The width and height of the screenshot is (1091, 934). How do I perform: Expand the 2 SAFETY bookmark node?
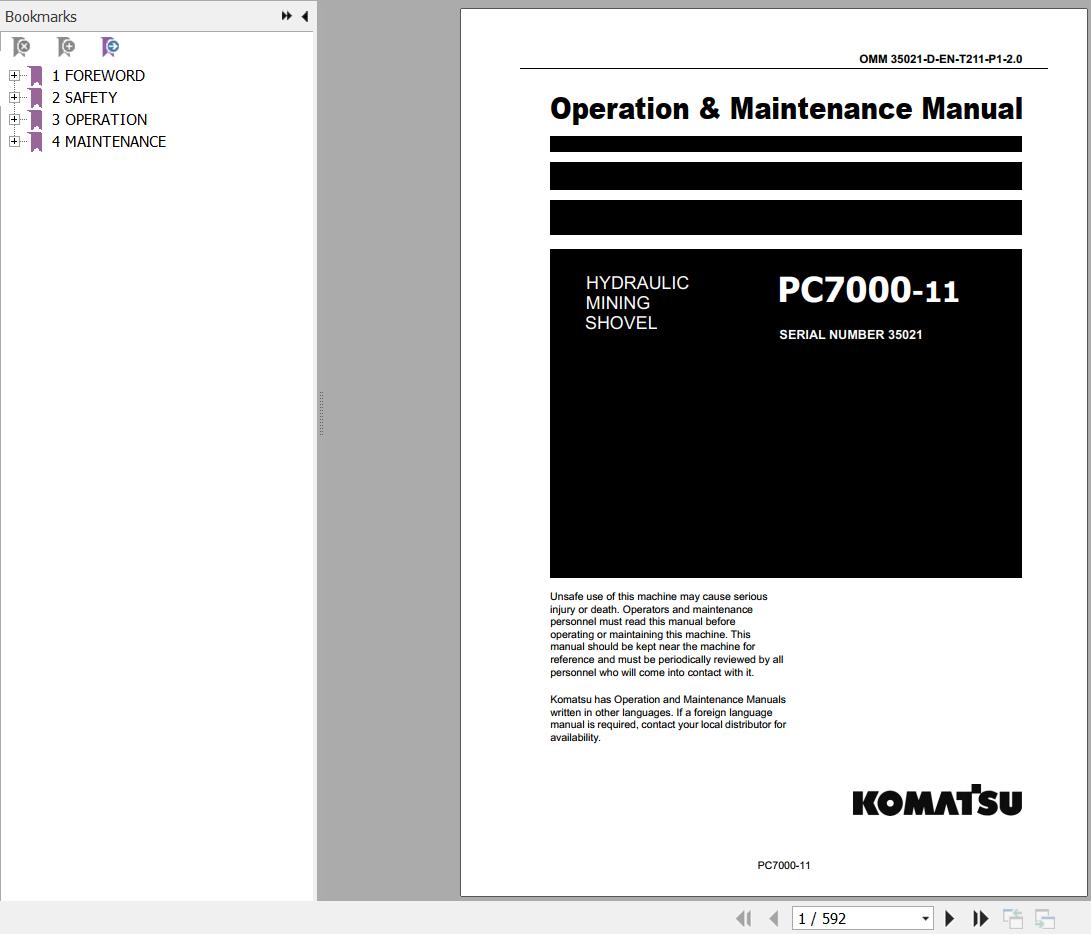tap(14, 97)
